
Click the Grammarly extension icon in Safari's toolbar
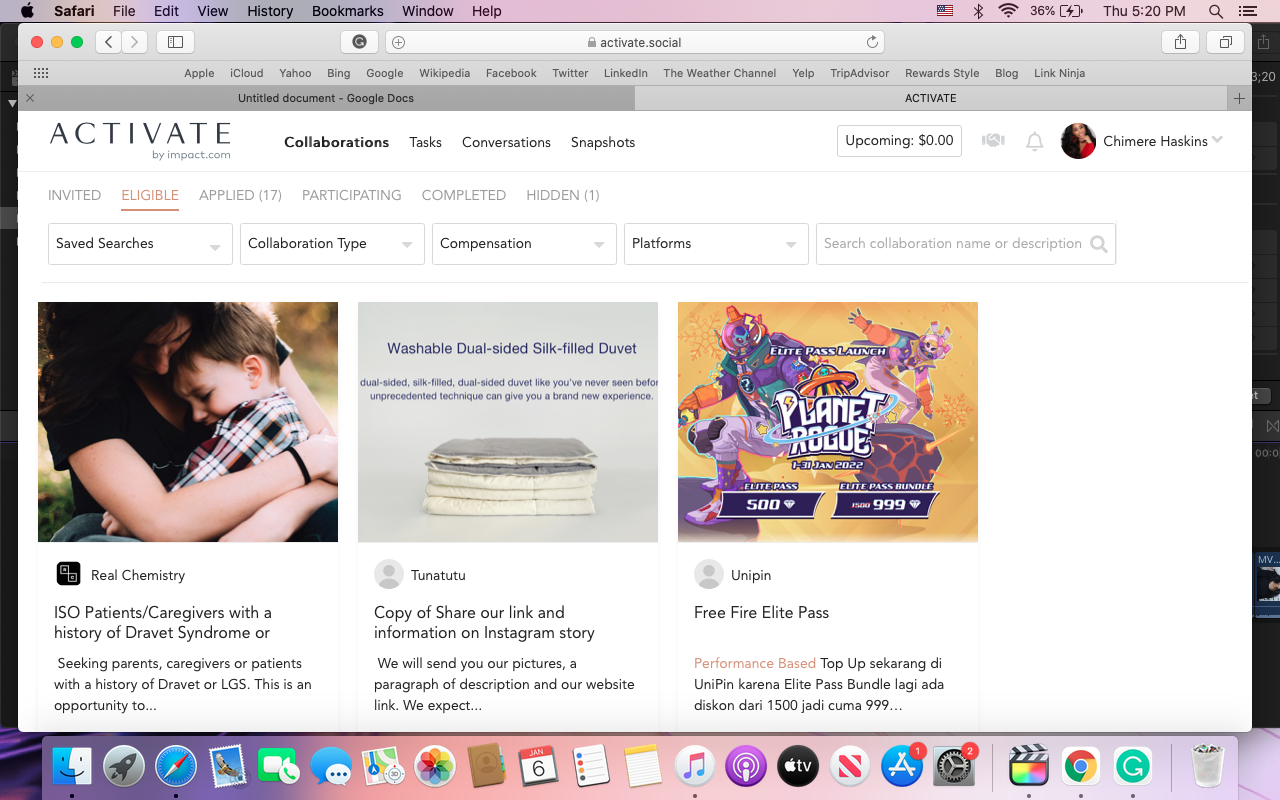pyautogui.click(x=359, y=42)
